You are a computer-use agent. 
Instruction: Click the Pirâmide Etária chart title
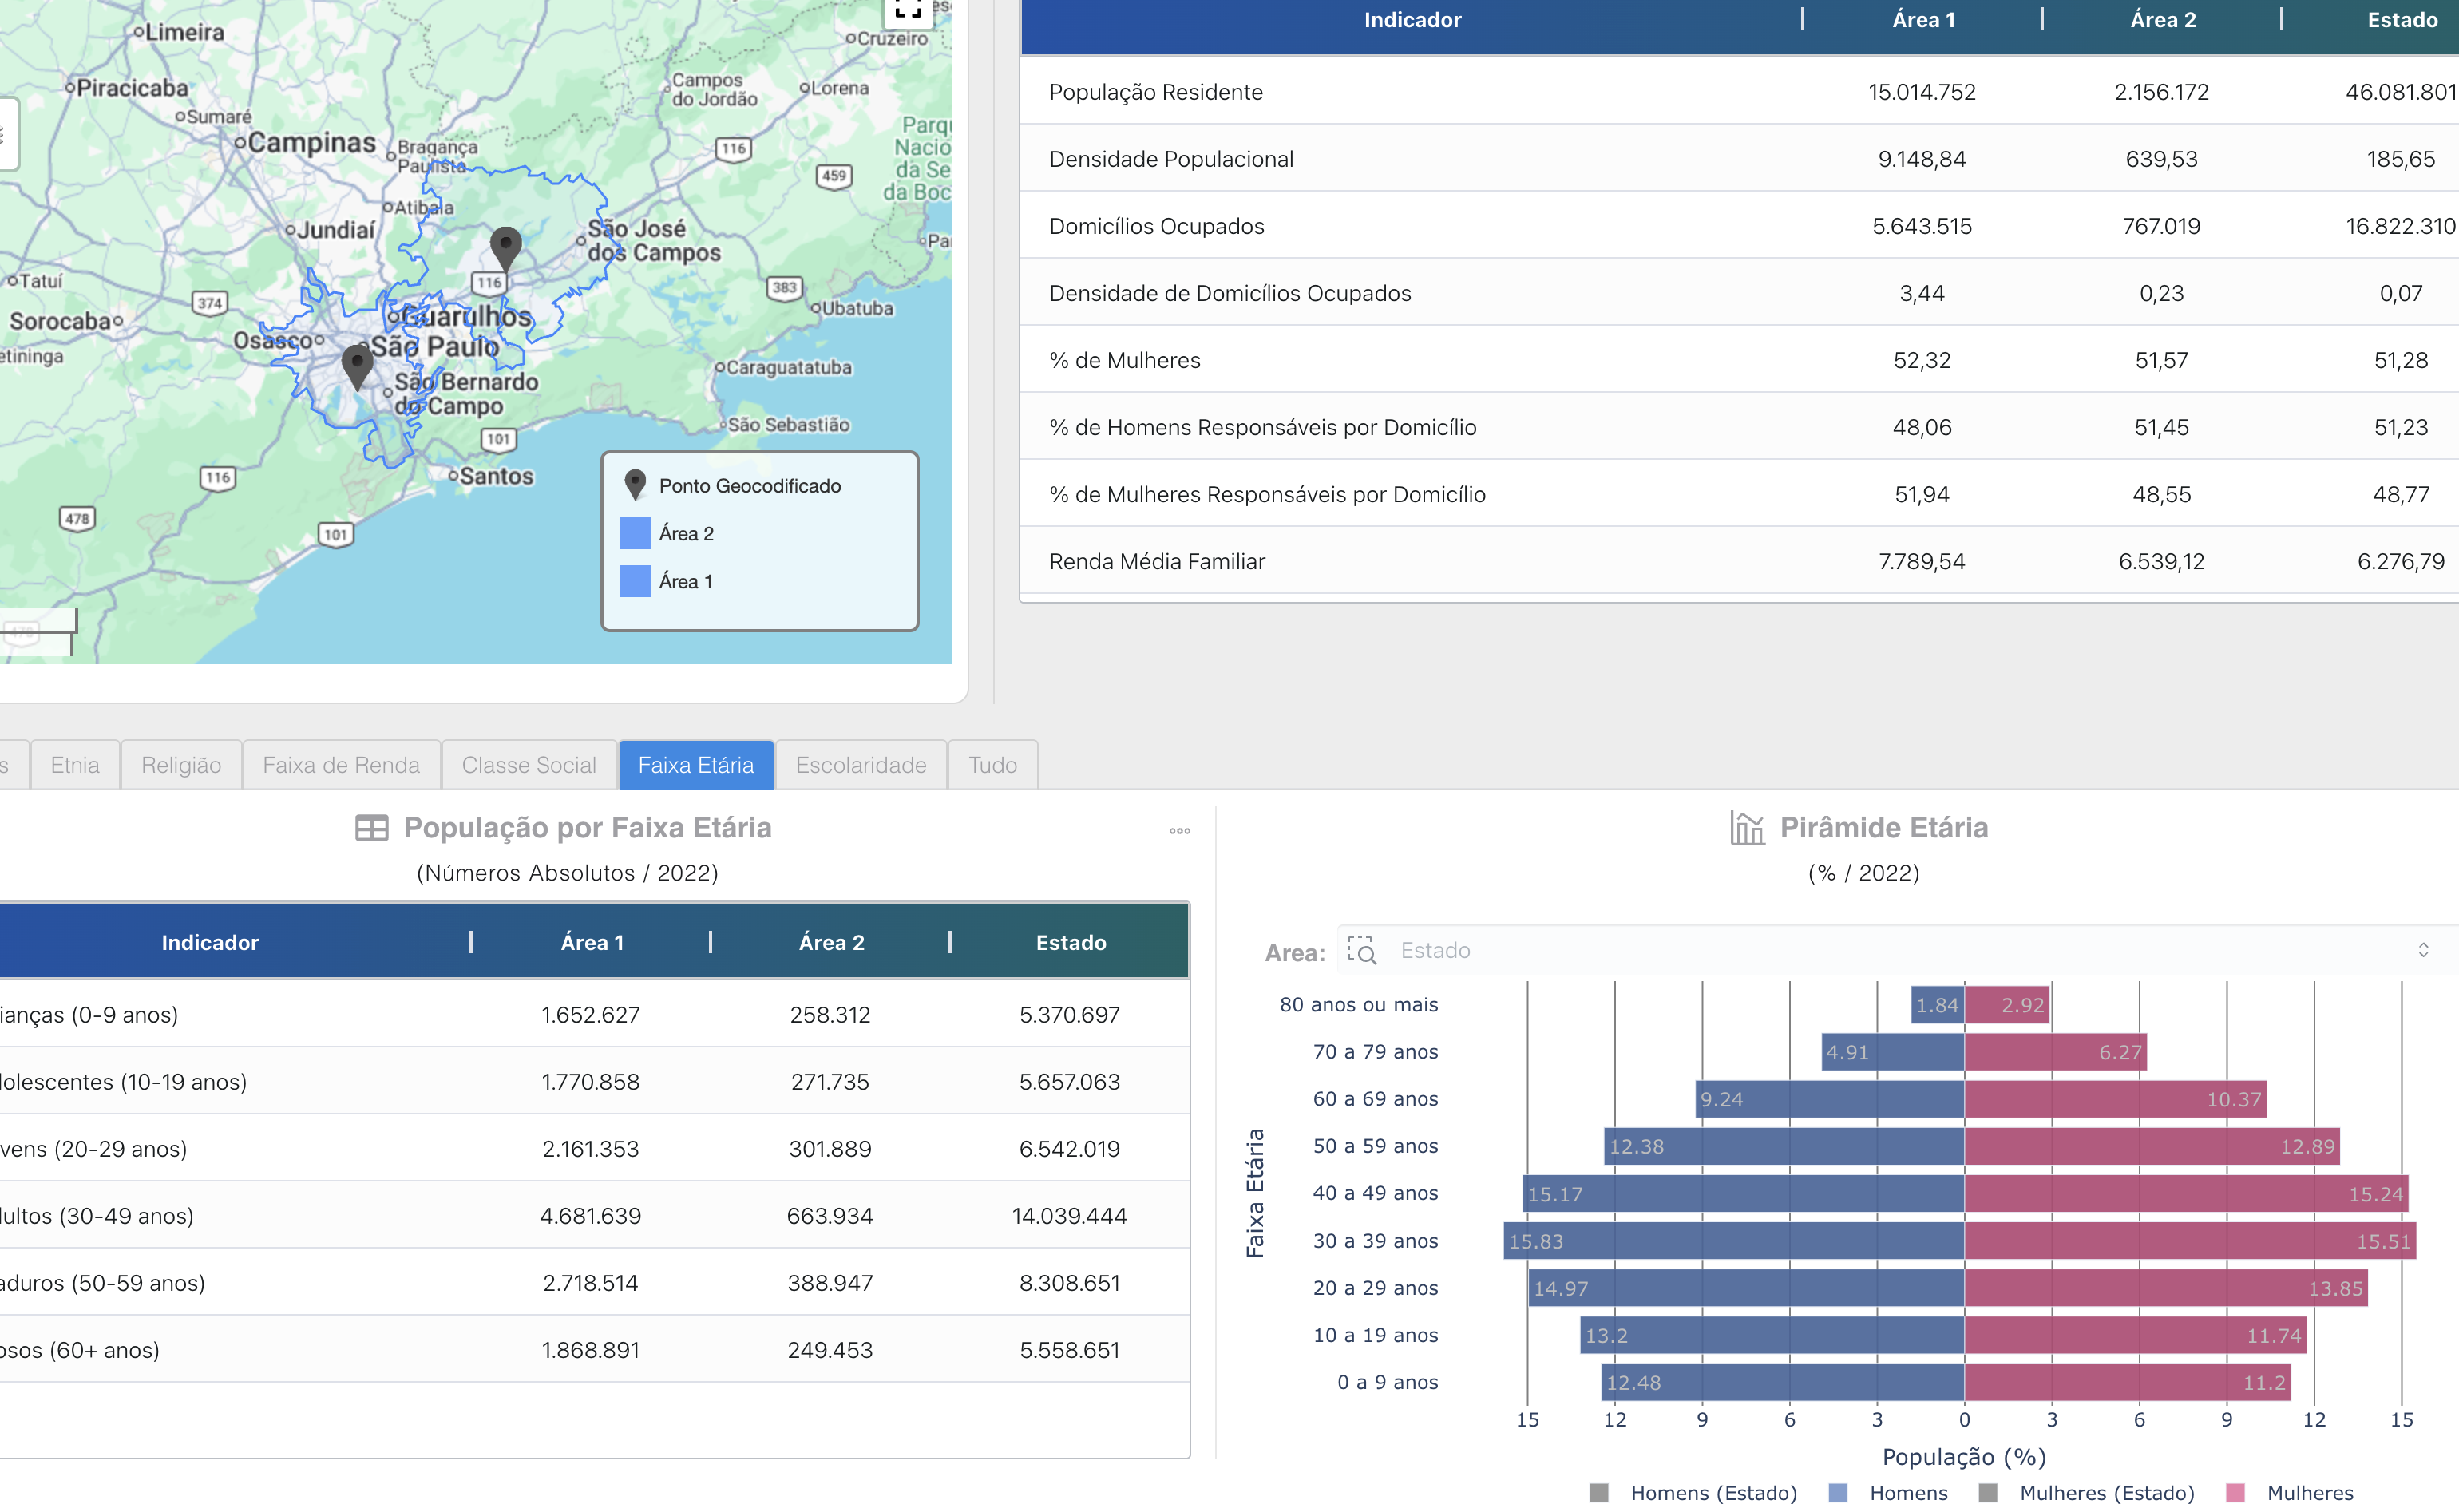[1884, 828]
